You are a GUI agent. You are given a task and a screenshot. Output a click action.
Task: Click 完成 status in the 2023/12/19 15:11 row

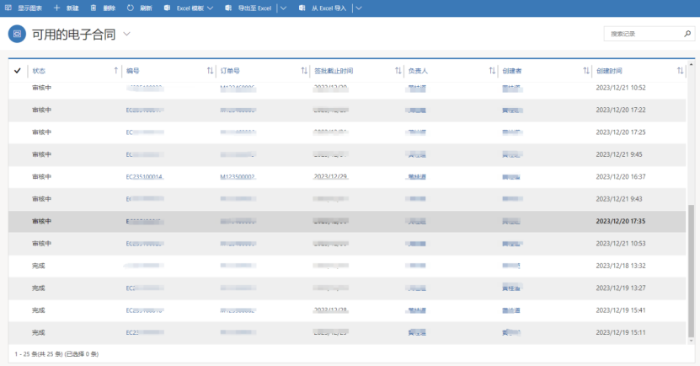(38, 333)
